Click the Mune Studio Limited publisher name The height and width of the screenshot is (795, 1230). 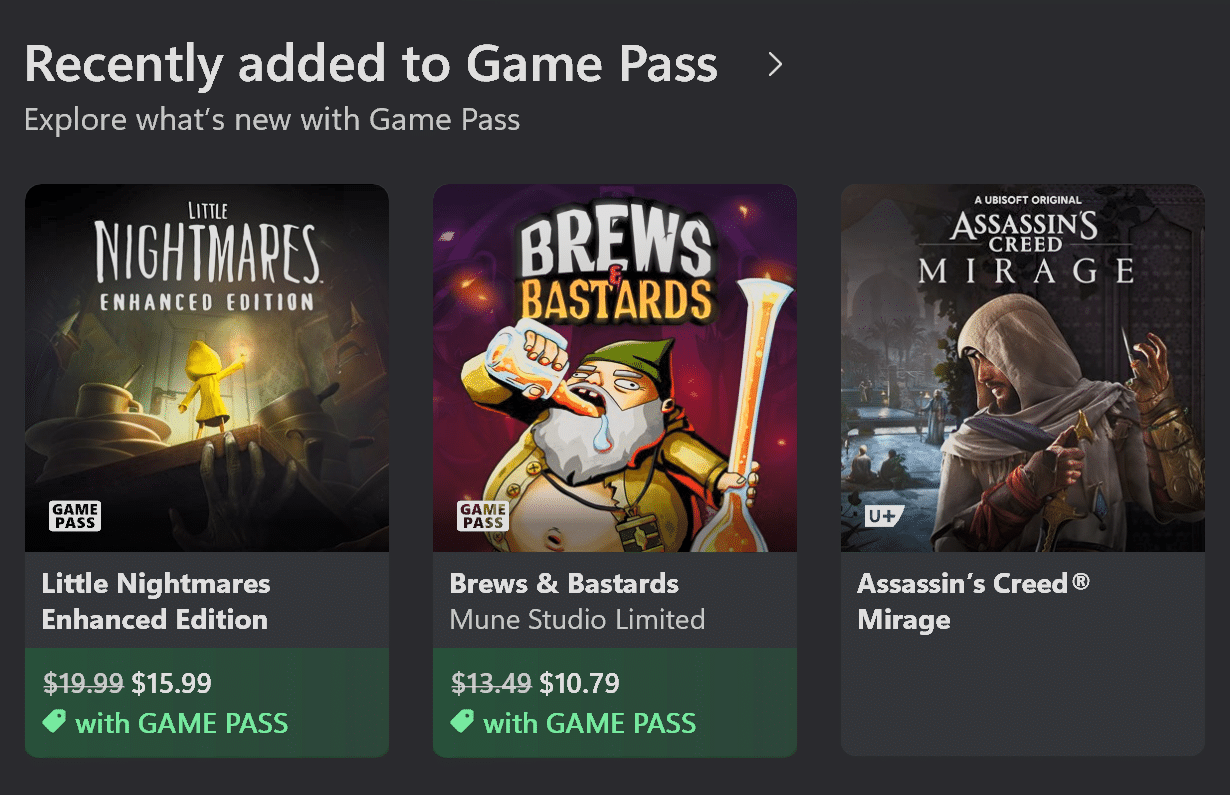577,620
